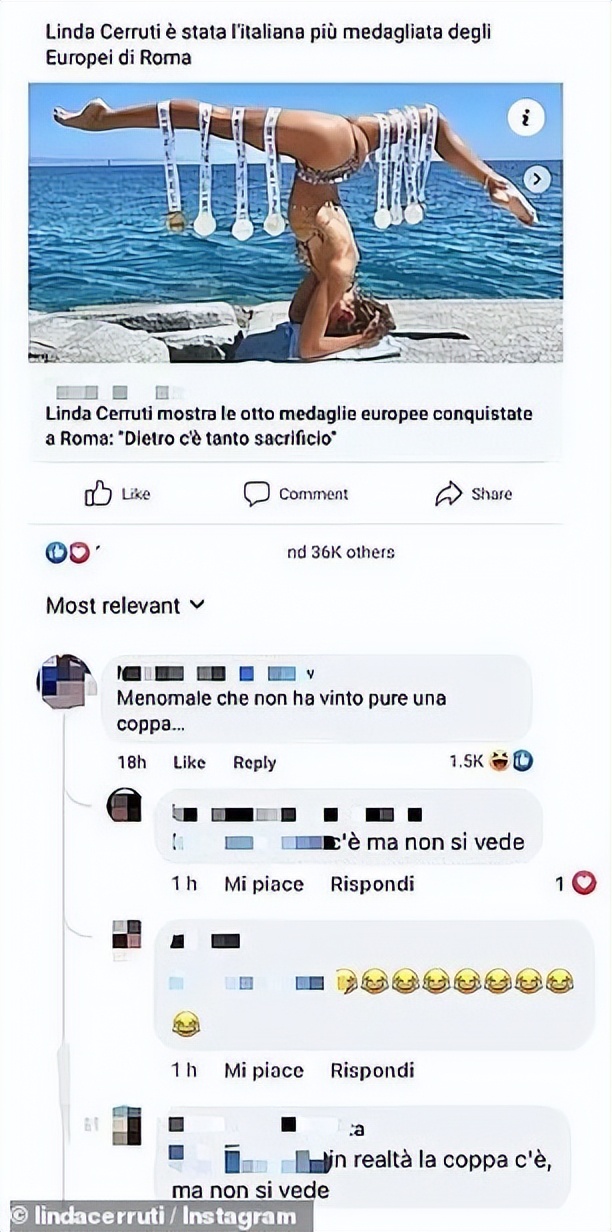Click the info icon on the photo
The image size is (612, 1232).
tap(526, 118)
